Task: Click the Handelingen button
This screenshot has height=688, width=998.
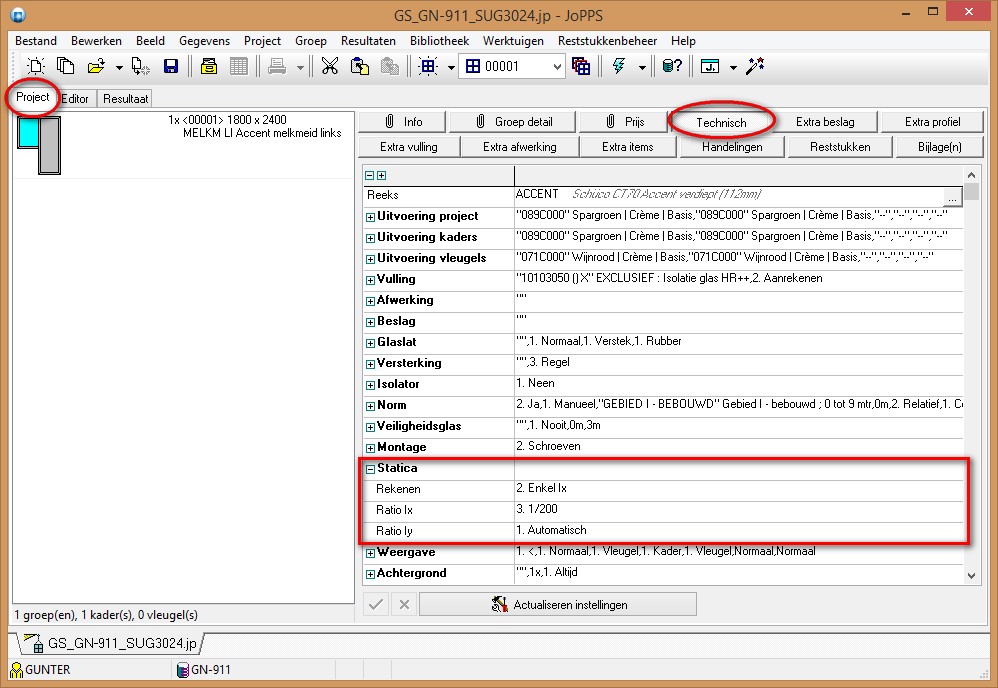Action: [x=732, y=146]
